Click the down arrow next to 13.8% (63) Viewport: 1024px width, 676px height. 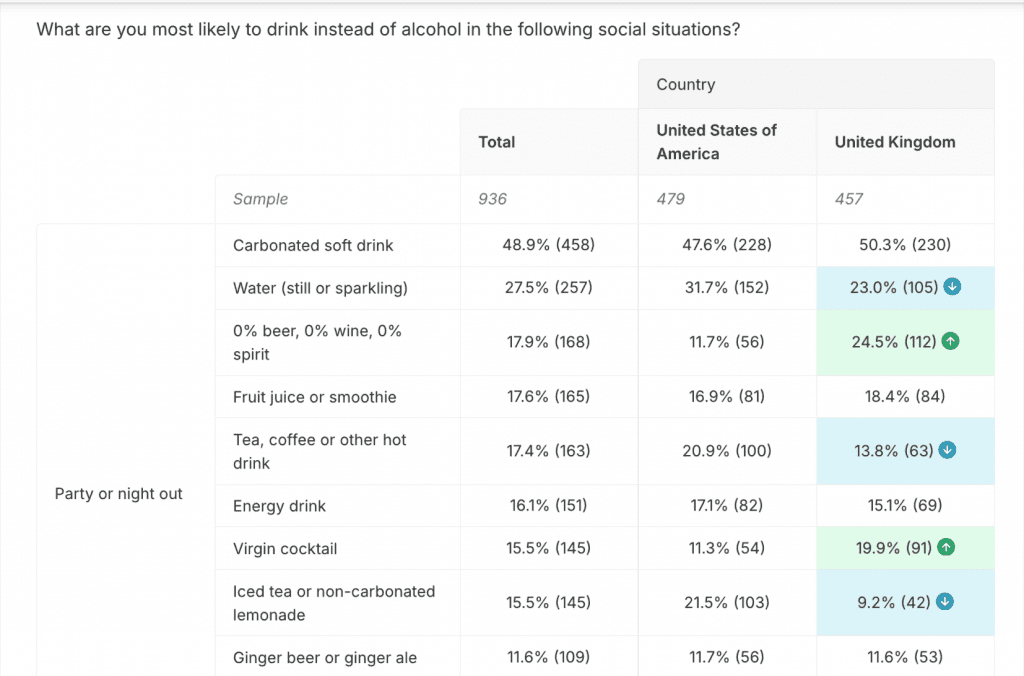click(949, 451)
